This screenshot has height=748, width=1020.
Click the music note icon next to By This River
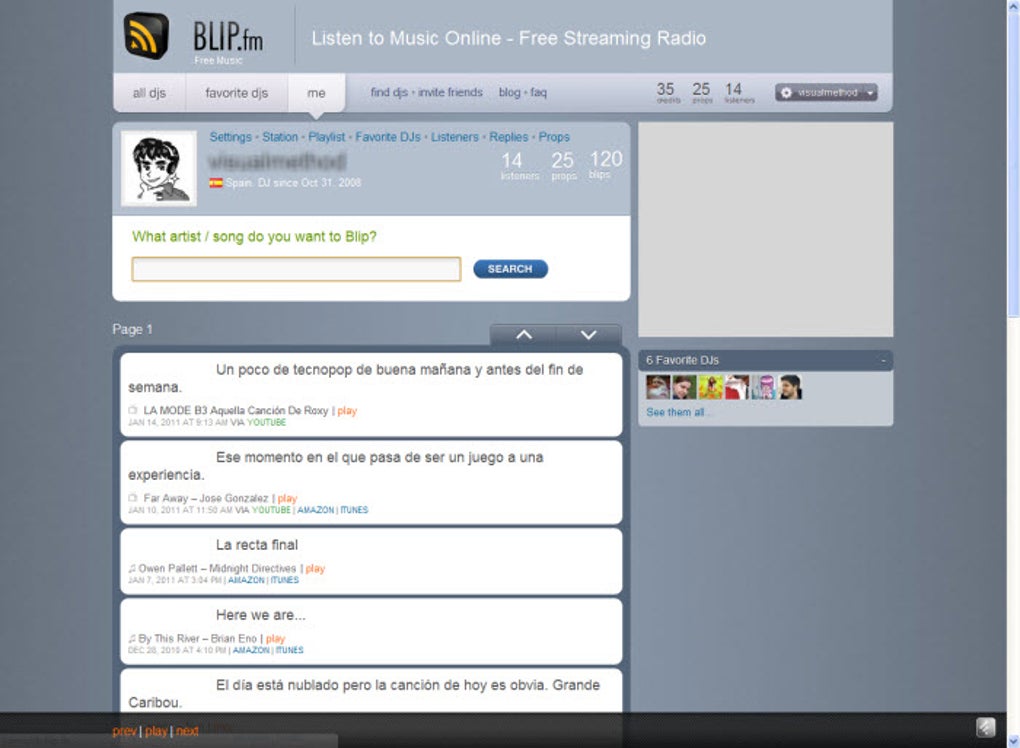[x=132, y=638]
